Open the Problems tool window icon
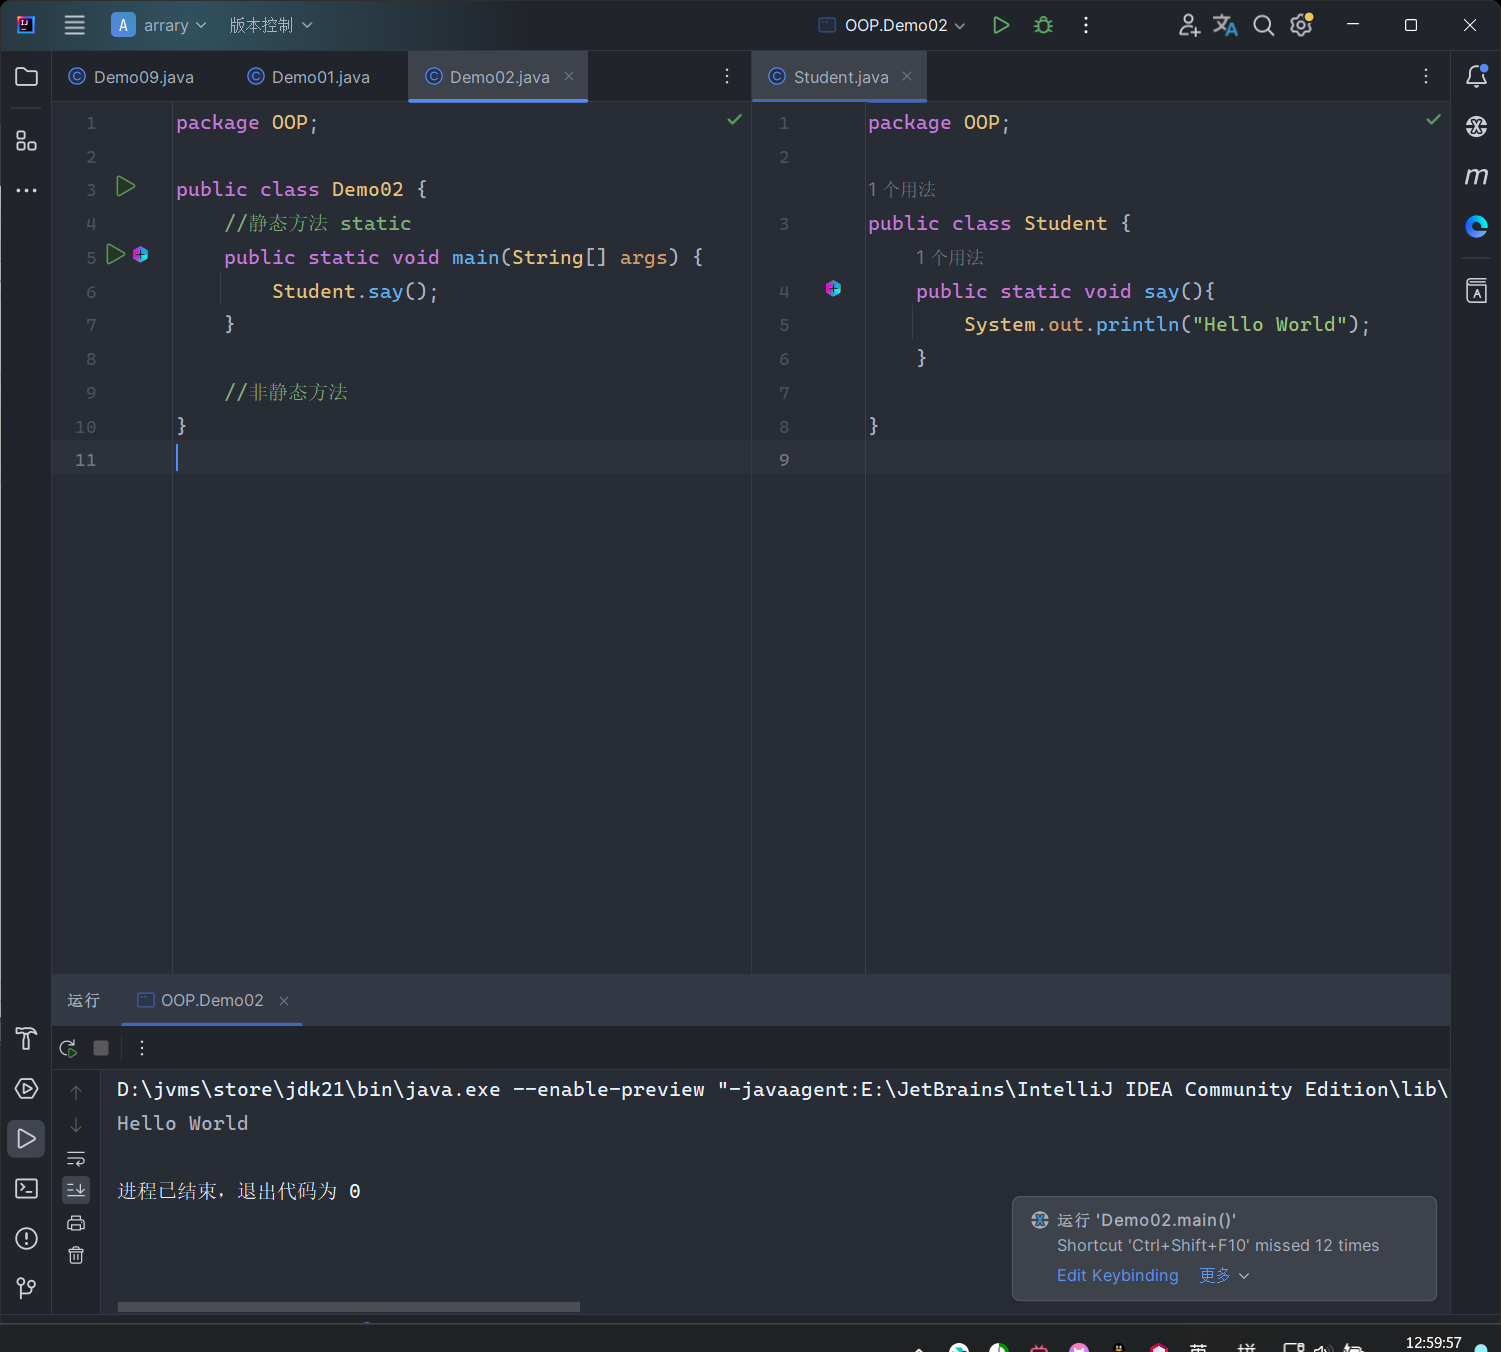The height and width of the screenshot is (1352, 1501). coord(27,1238)
